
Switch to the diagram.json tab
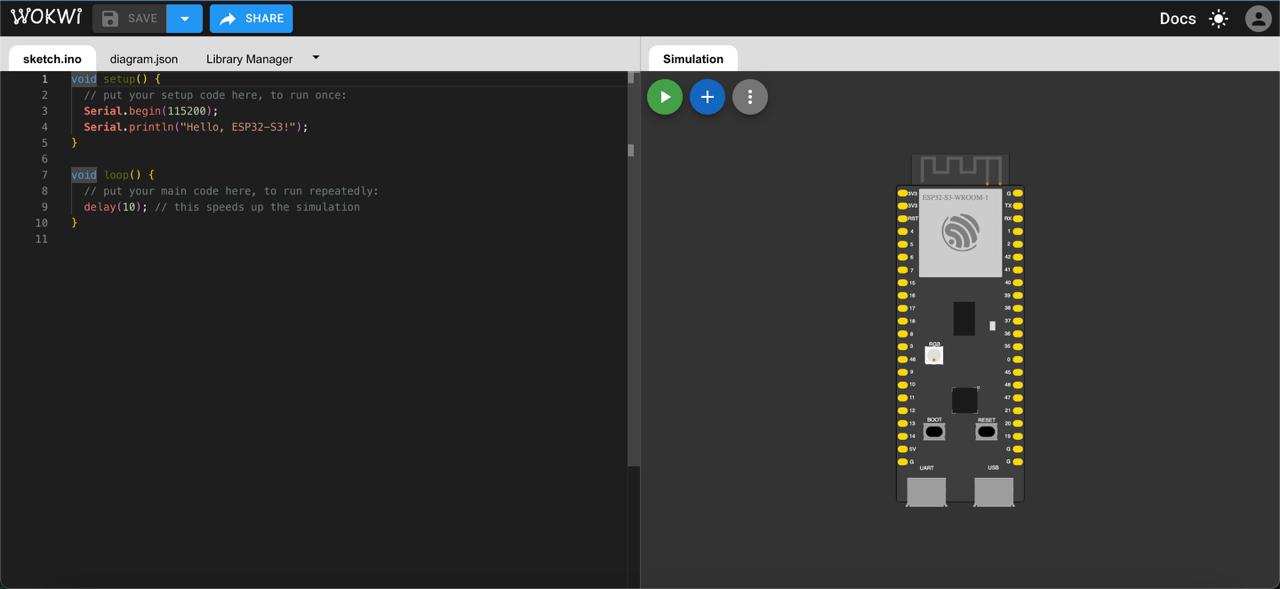click(x=144, y=59)
